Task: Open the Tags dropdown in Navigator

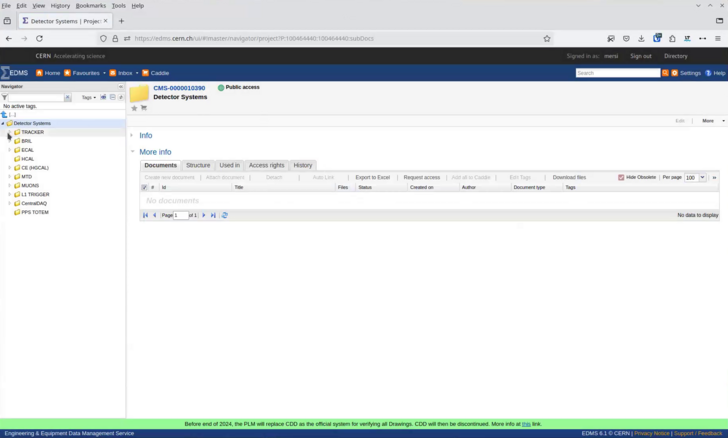Action: [x=89, y=97]
